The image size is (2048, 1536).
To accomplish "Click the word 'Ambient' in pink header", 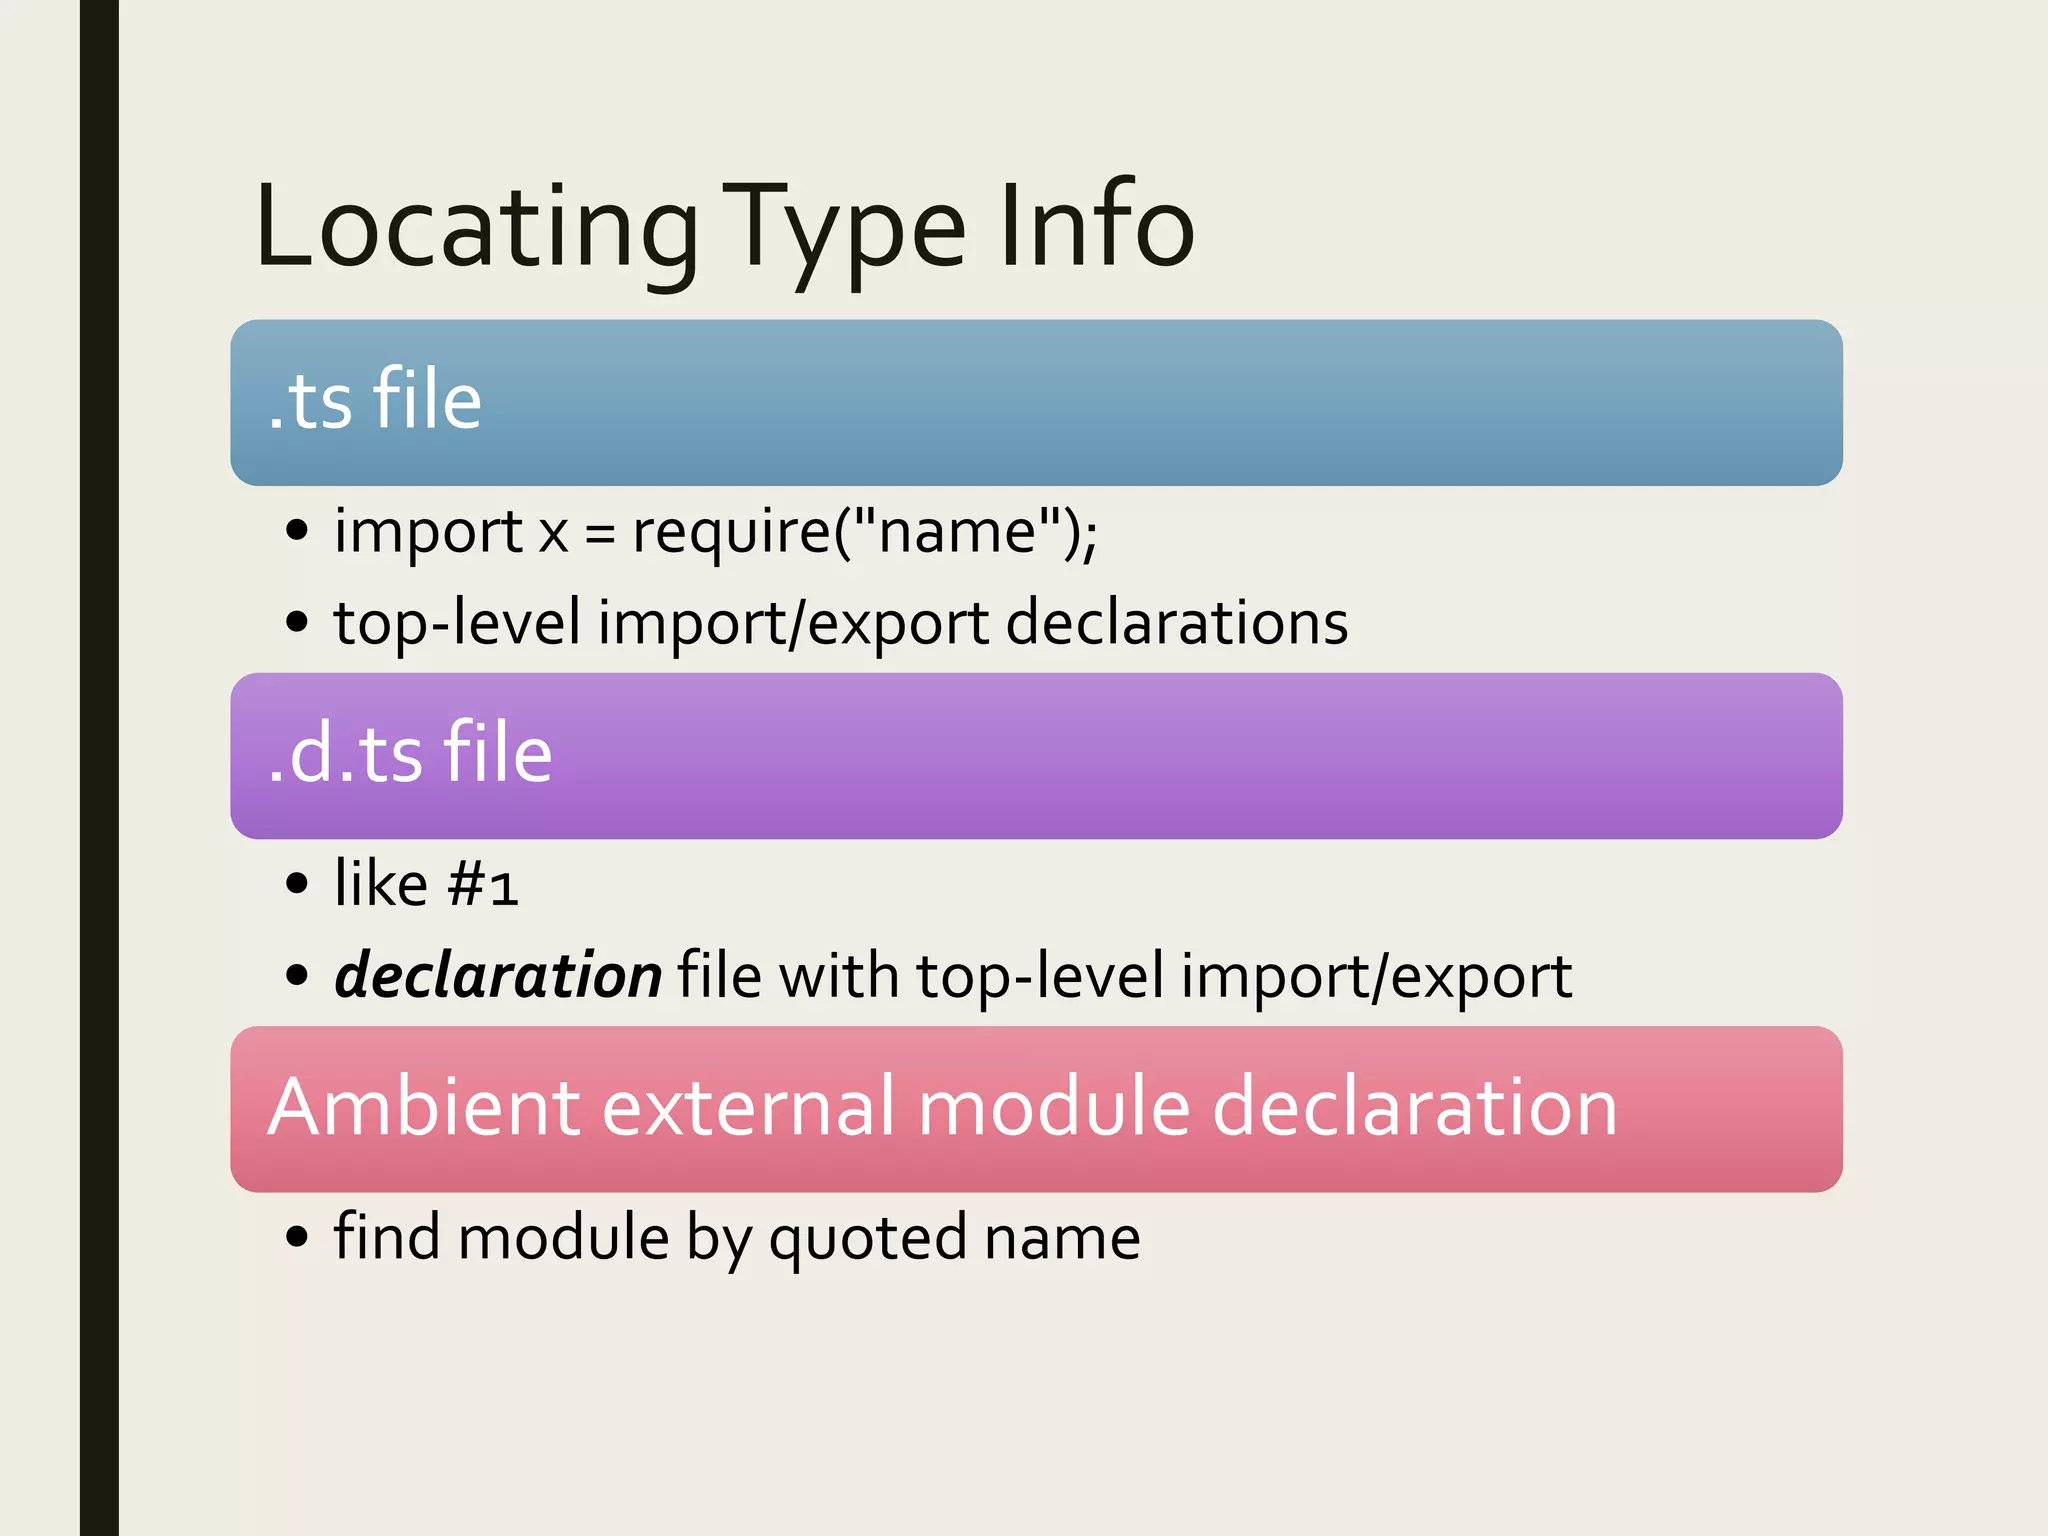I will pyautogui.click(x=424, y=1108).
